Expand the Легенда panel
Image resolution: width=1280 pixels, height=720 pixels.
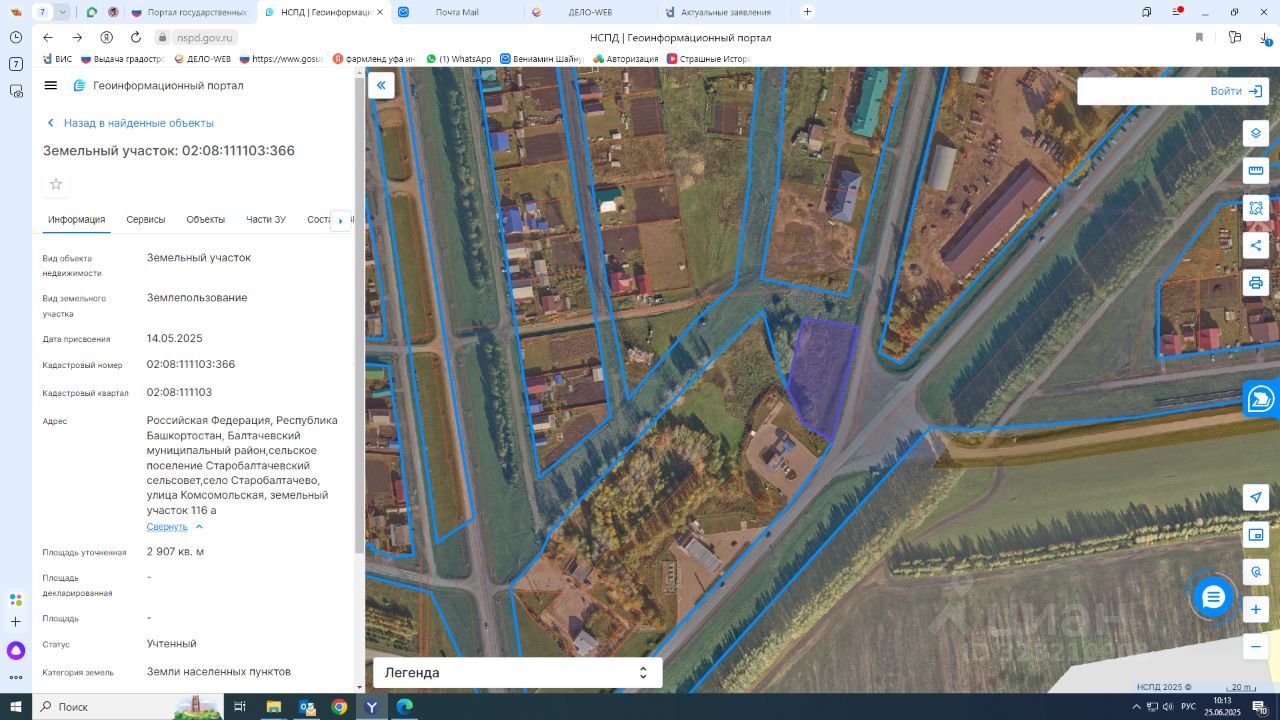click(x=517, y=672)
